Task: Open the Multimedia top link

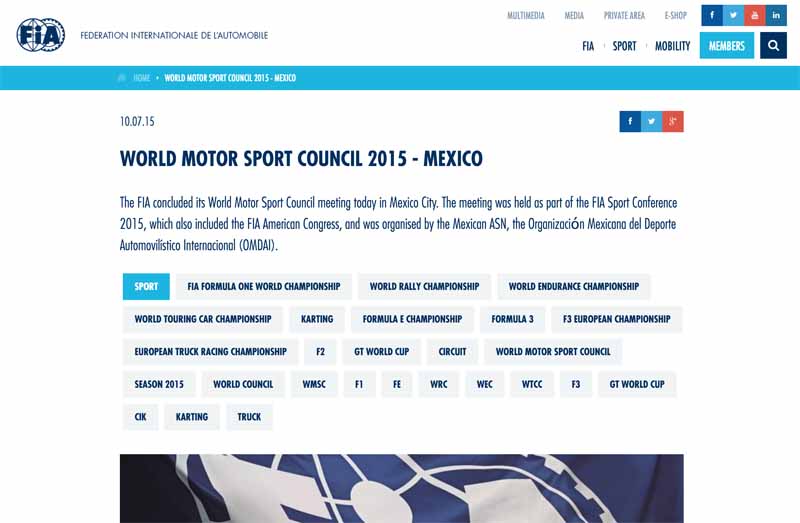Action: tap(526, 15)
